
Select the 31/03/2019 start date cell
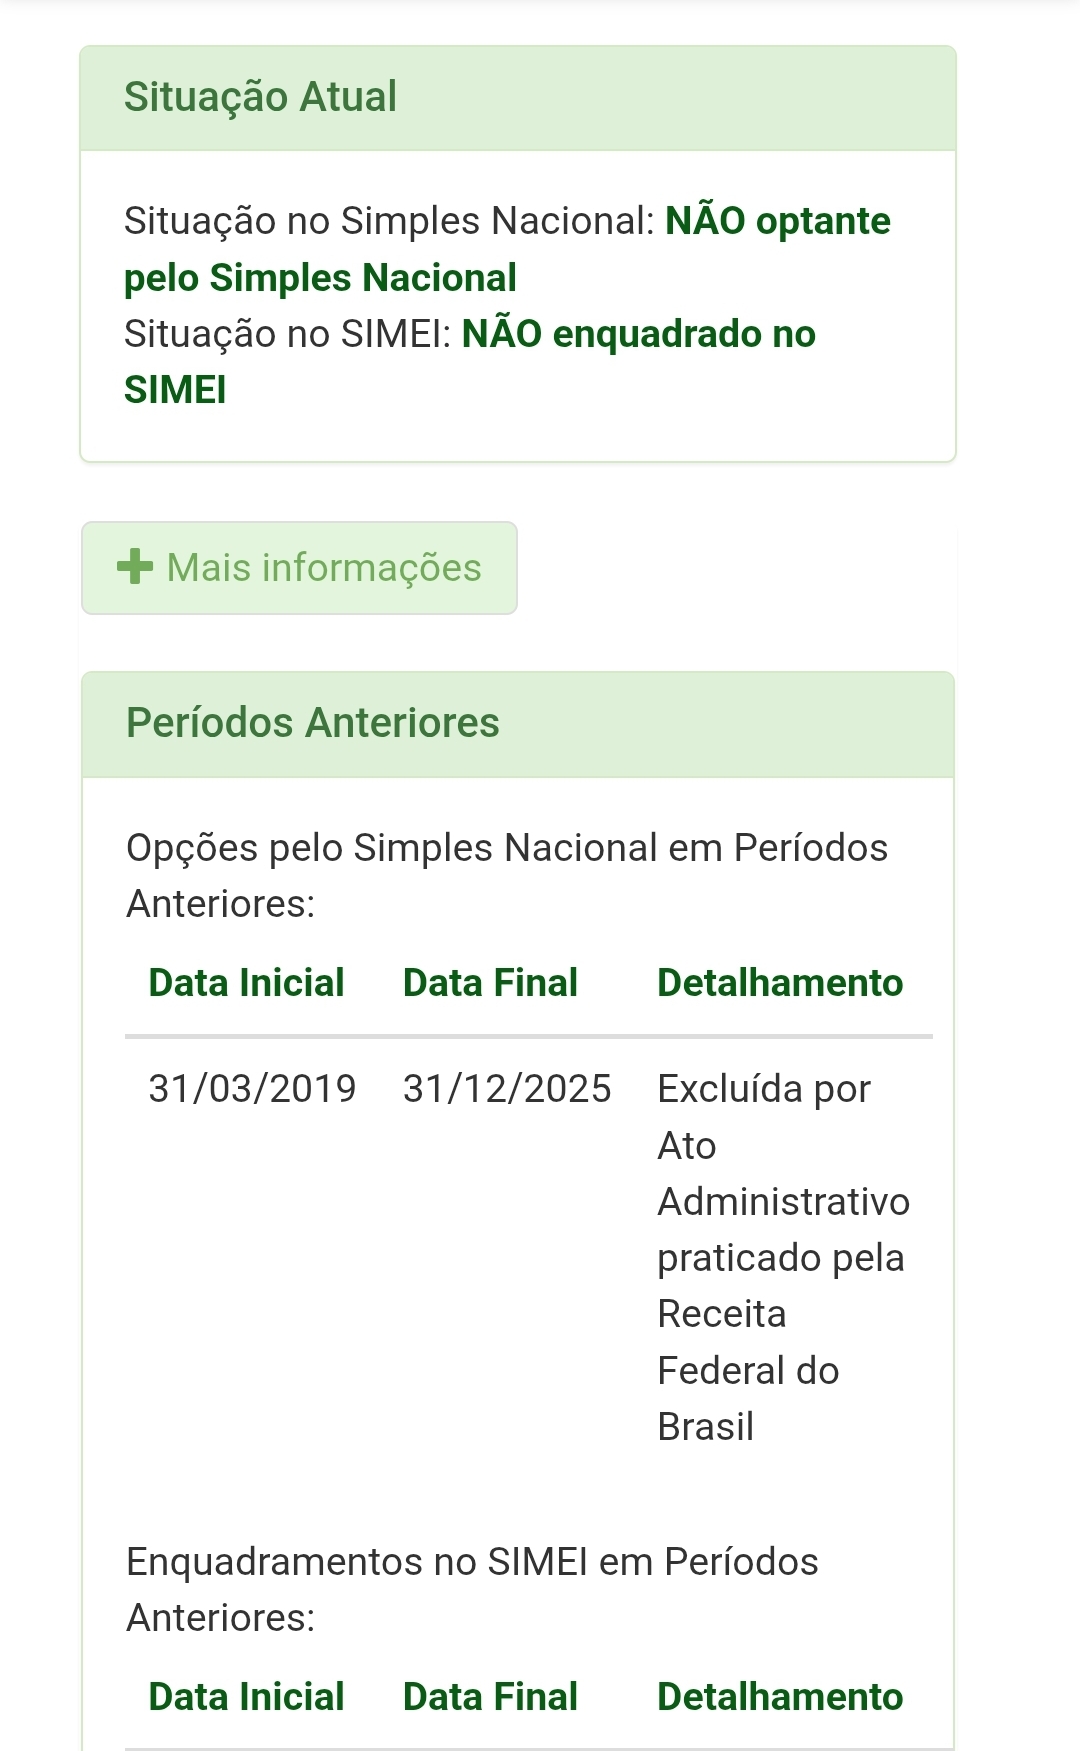(252, 1089)
